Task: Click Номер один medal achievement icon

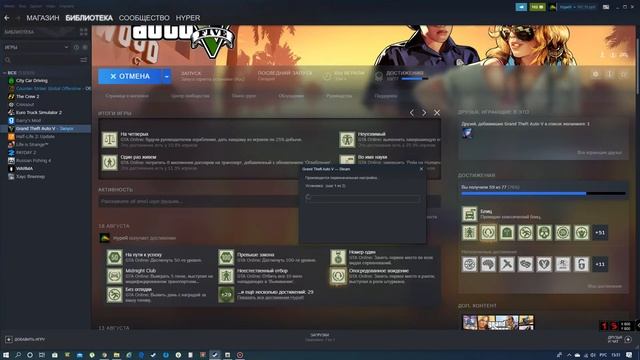Action: (x=338, y=258)
